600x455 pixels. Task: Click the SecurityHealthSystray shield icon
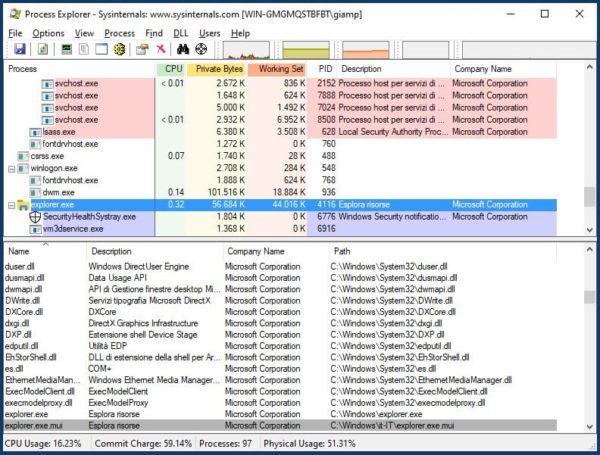tap(35, 217)
